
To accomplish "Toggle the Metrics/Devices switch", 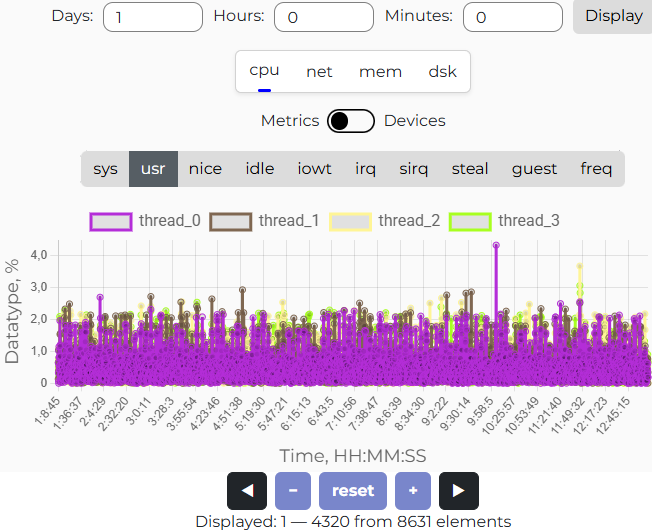I will pos(351,121).
